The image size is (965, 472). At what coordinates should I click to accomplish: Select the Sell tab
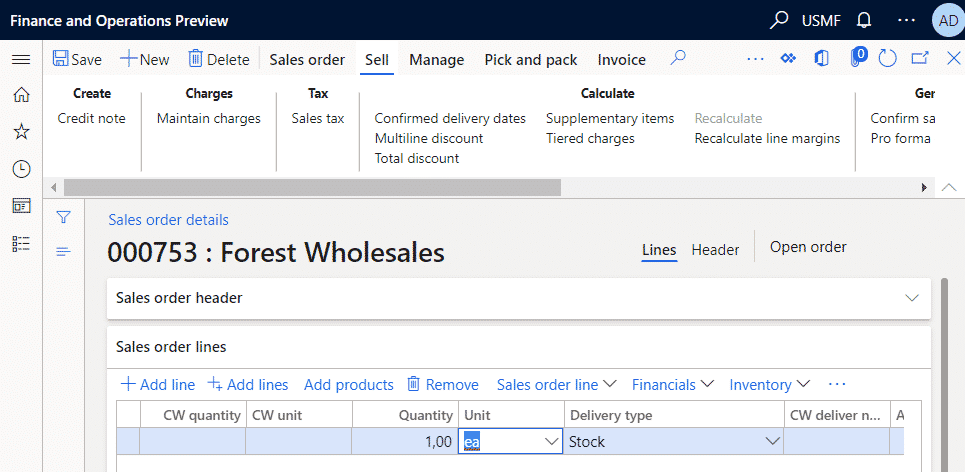coord(377,60)
